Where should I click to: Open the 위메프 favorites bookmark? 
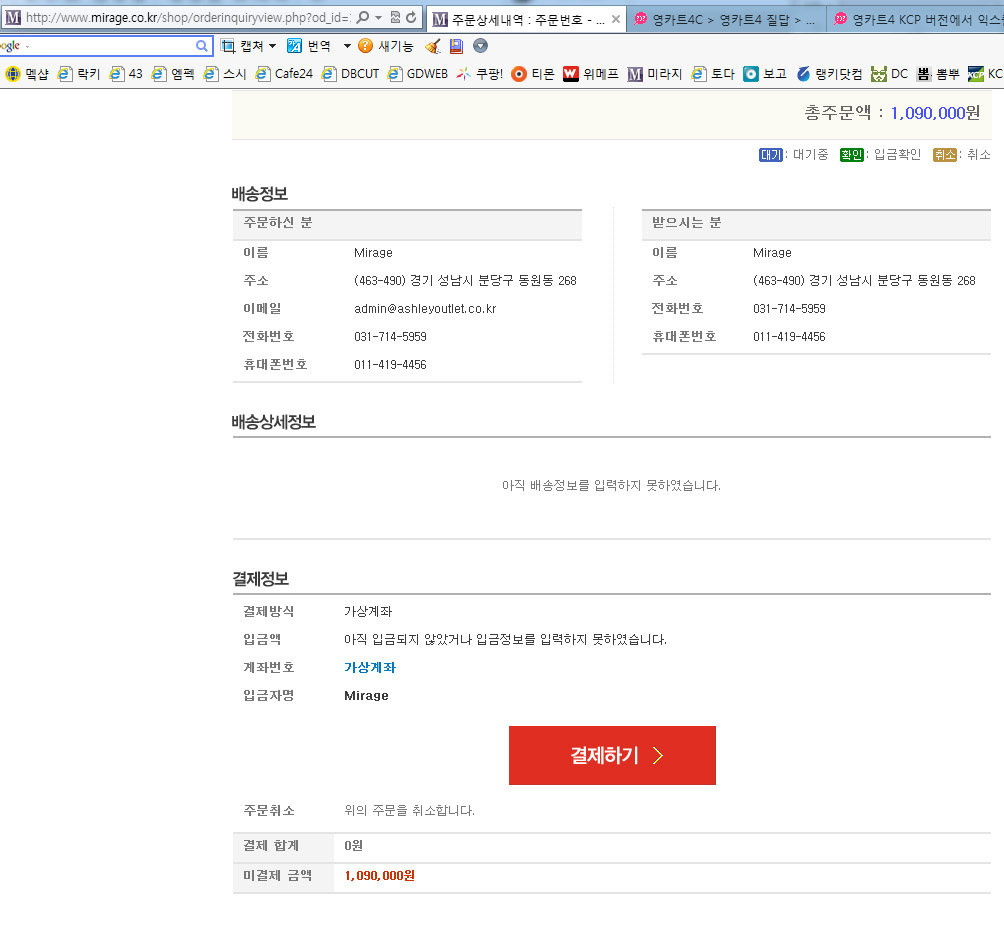click(x=591, y=73)
